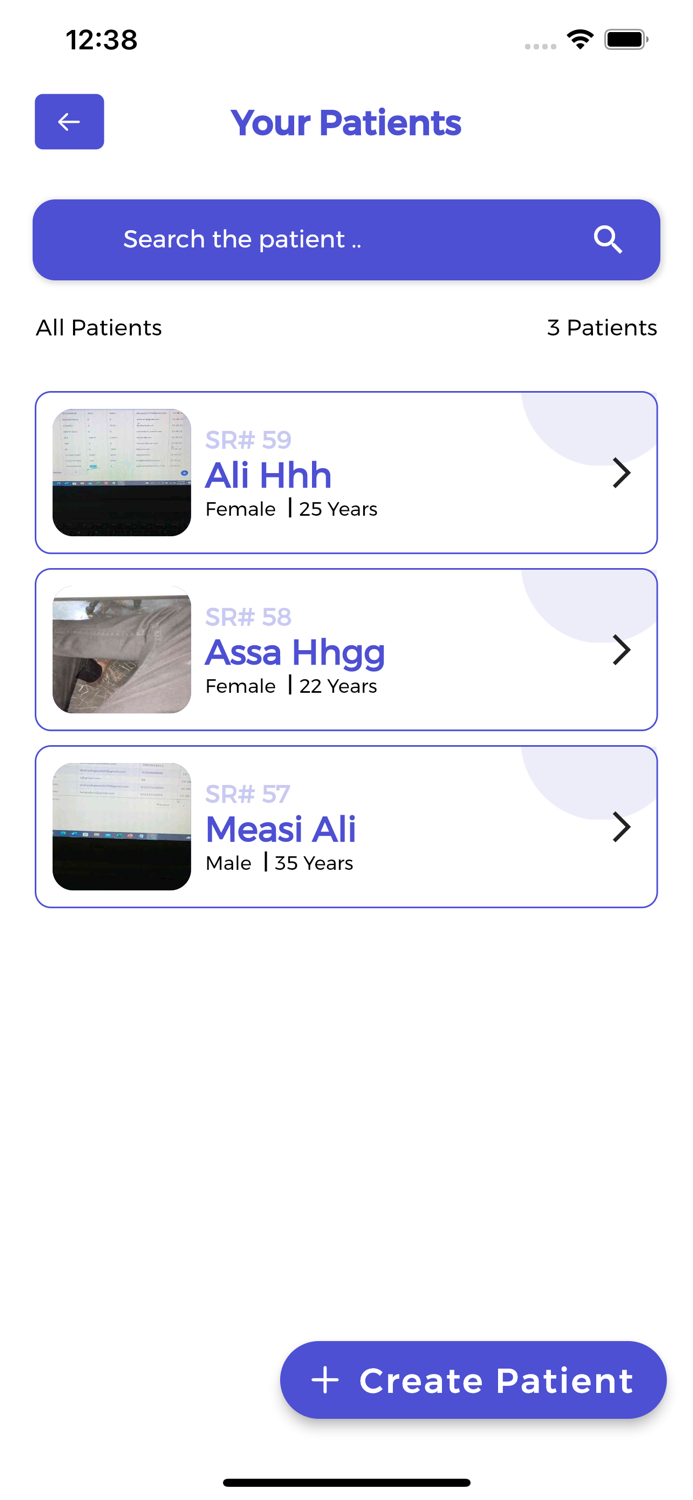693x1500 pixels.
Task: Click the plus icon on Create Patient
Action: coord(325,1380)
